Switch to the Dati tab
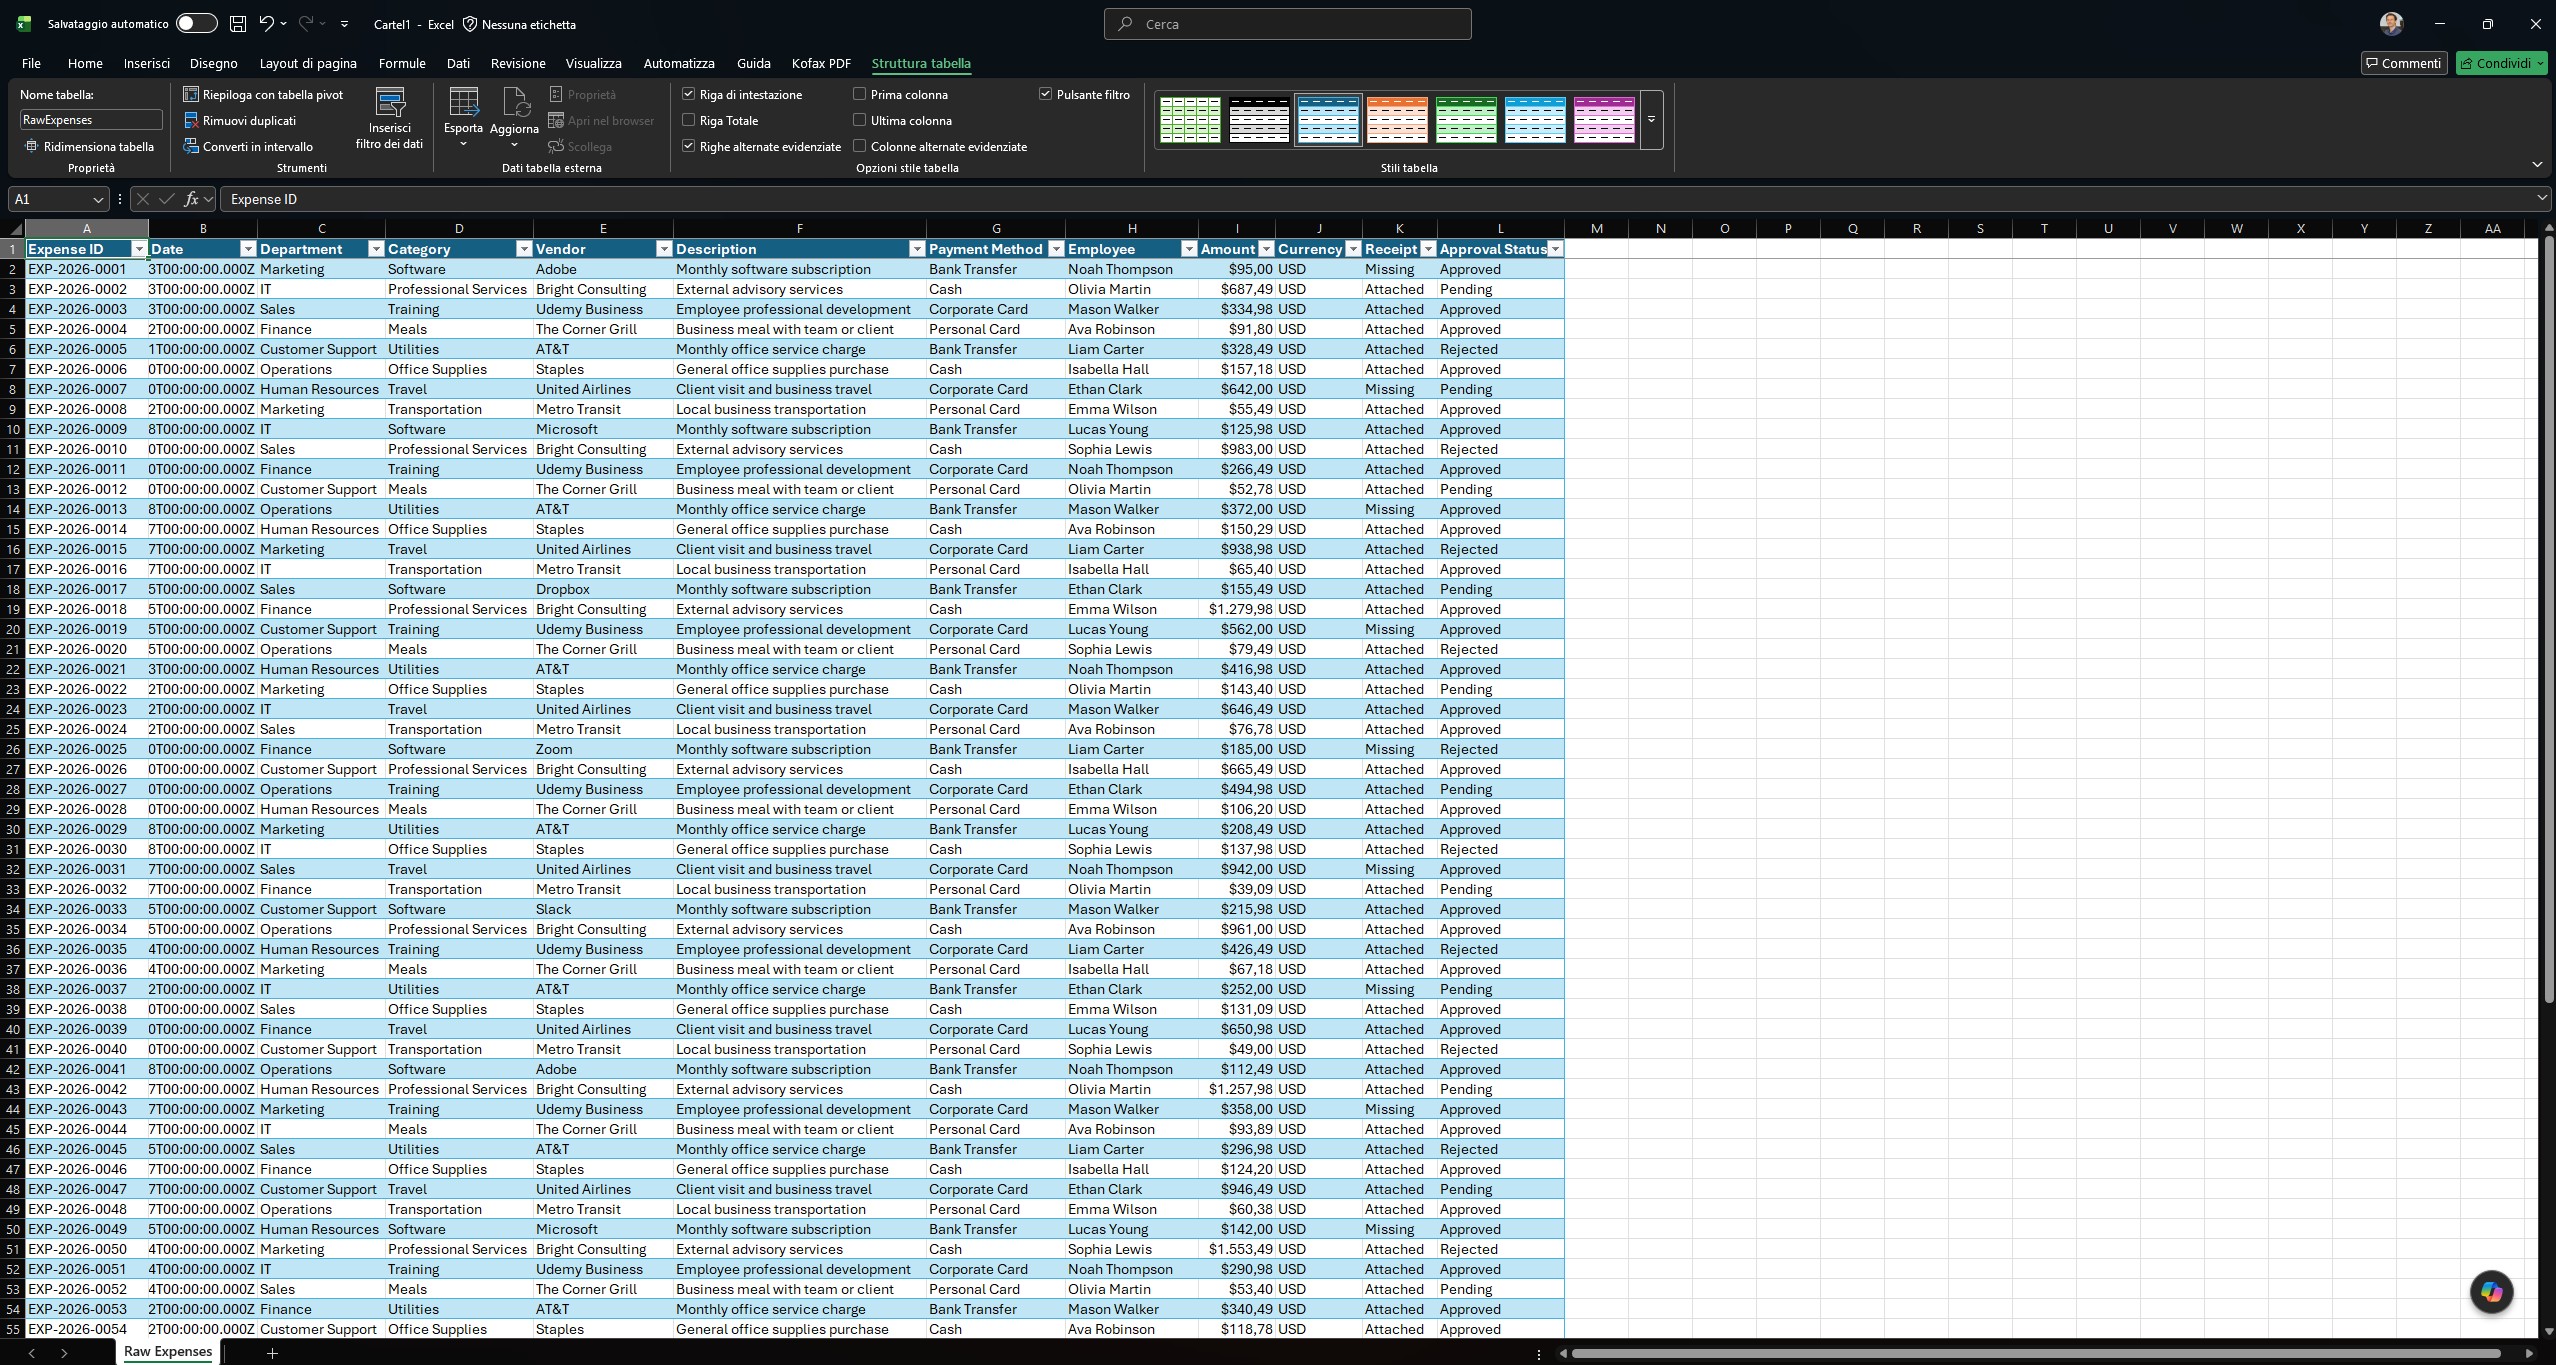Screen dimensions: 2556x1365 [458, 63]
